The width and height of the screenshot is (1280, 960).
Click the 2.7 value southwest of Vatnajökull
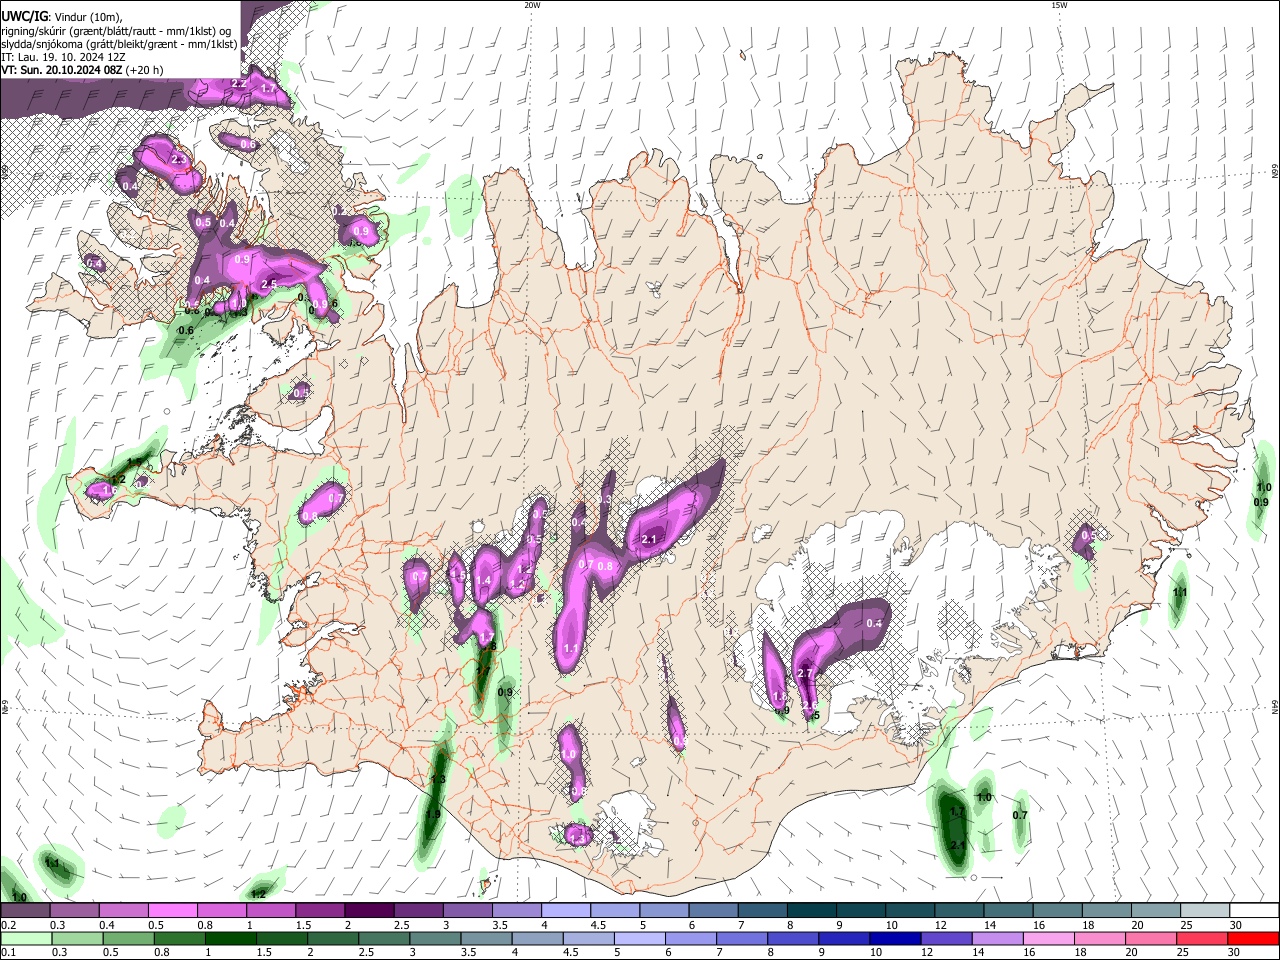(x=805, y=673)
